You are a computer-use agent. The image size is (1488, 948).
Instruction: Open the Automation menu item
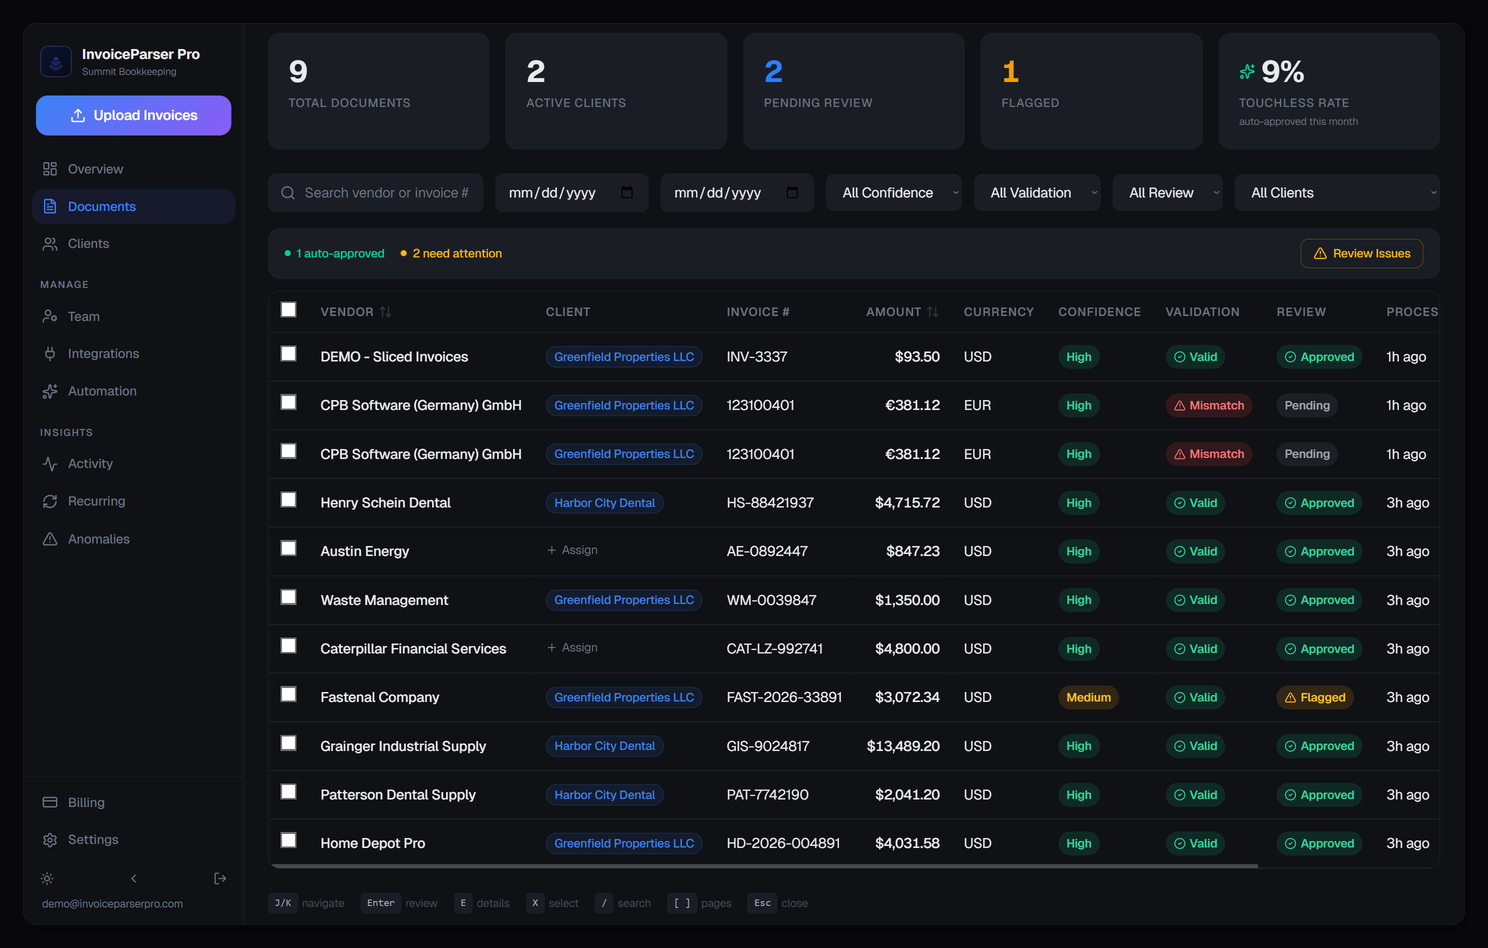click(102, 391)
